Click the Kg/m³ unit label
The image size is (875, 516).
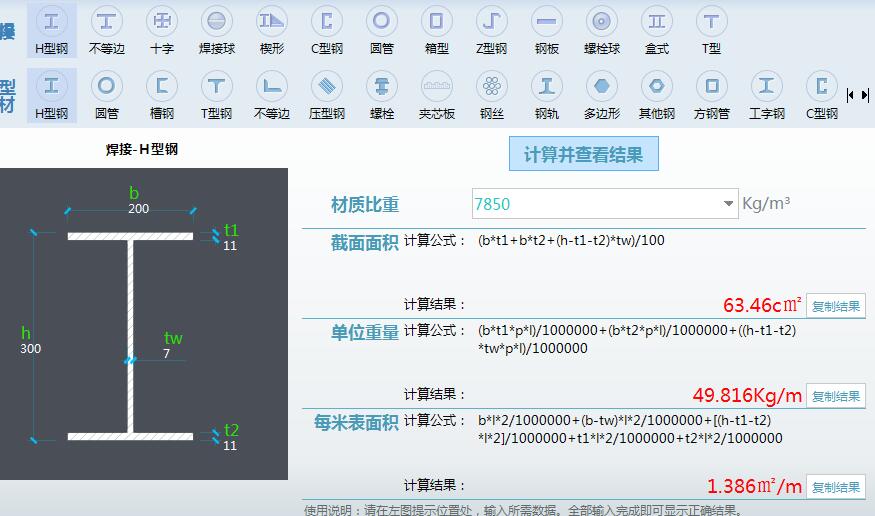[x=766, y=203]
